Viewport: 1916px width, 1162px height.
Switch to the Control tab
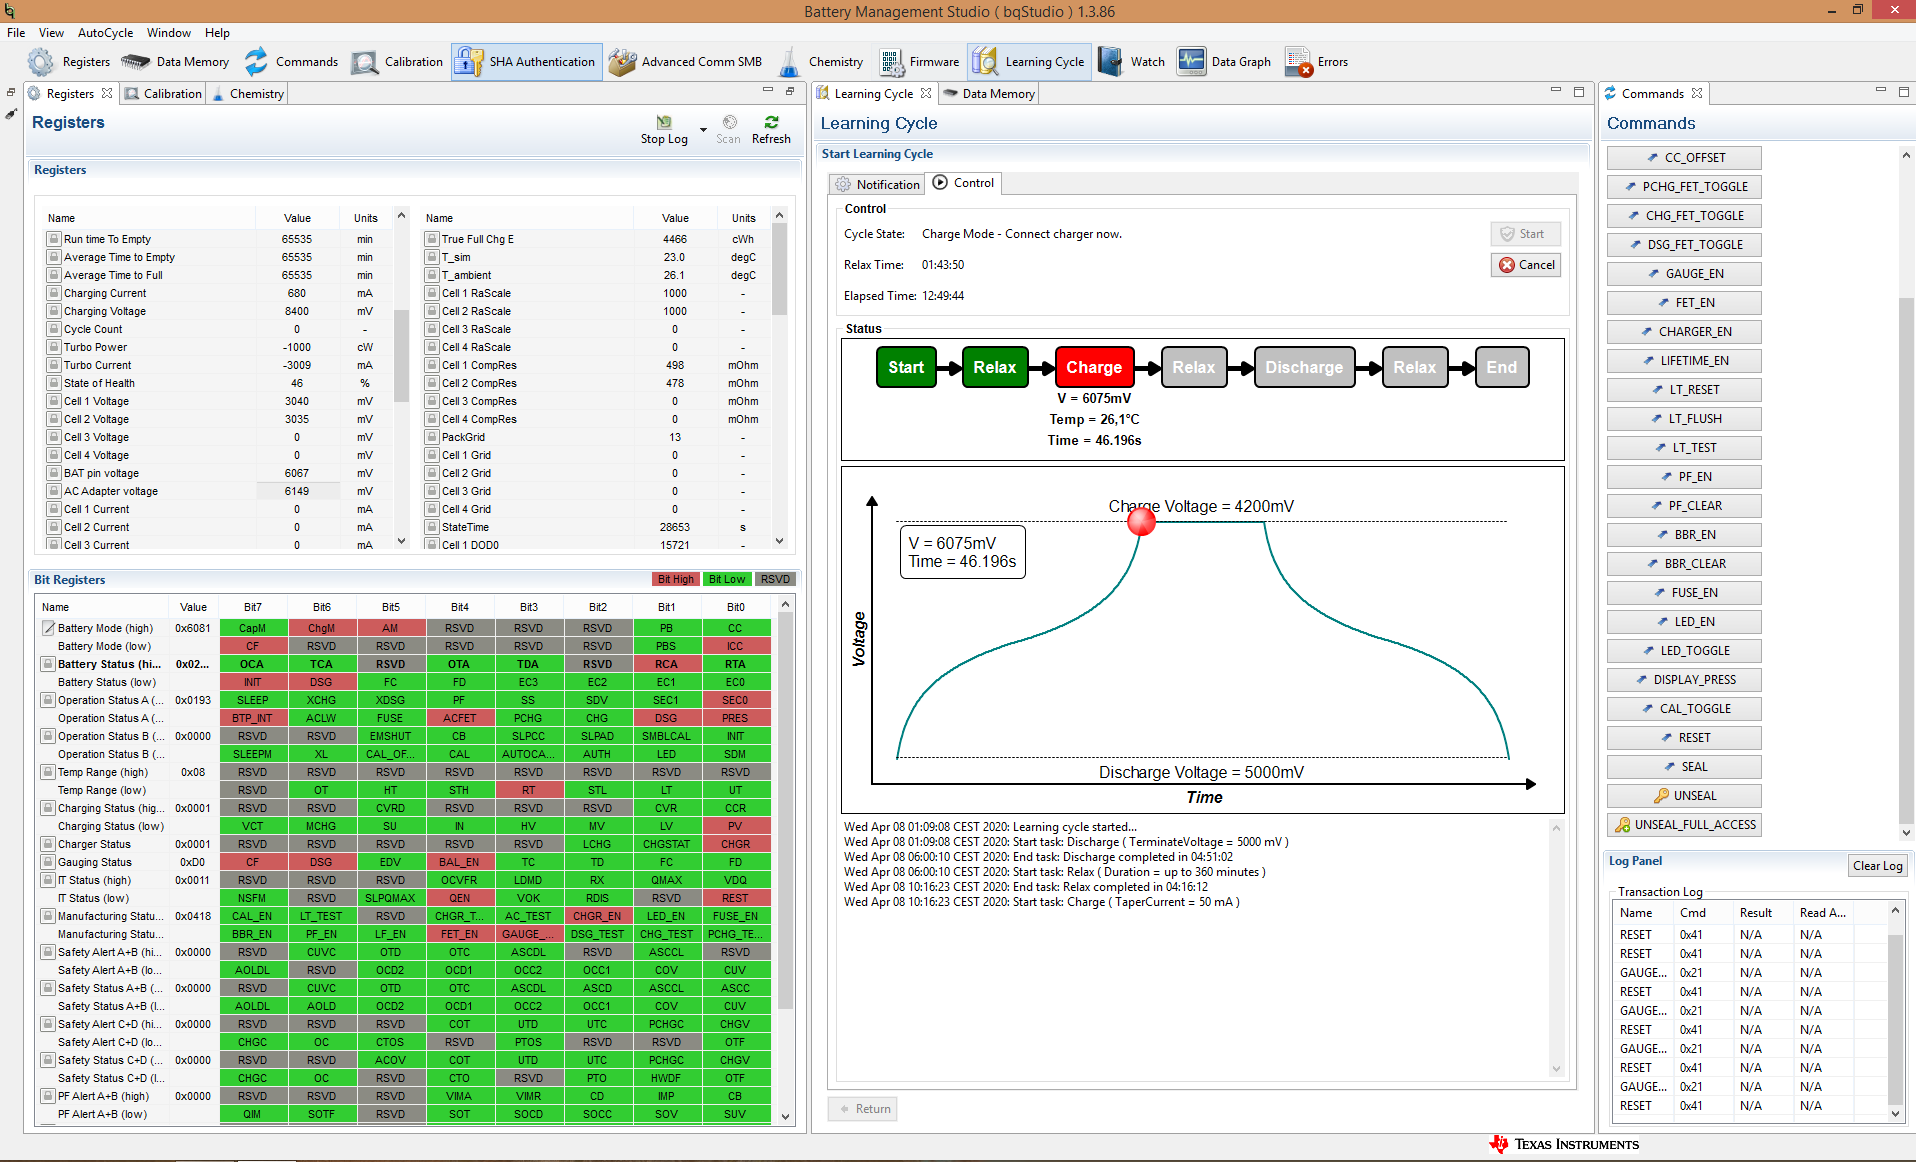[963, 183]
